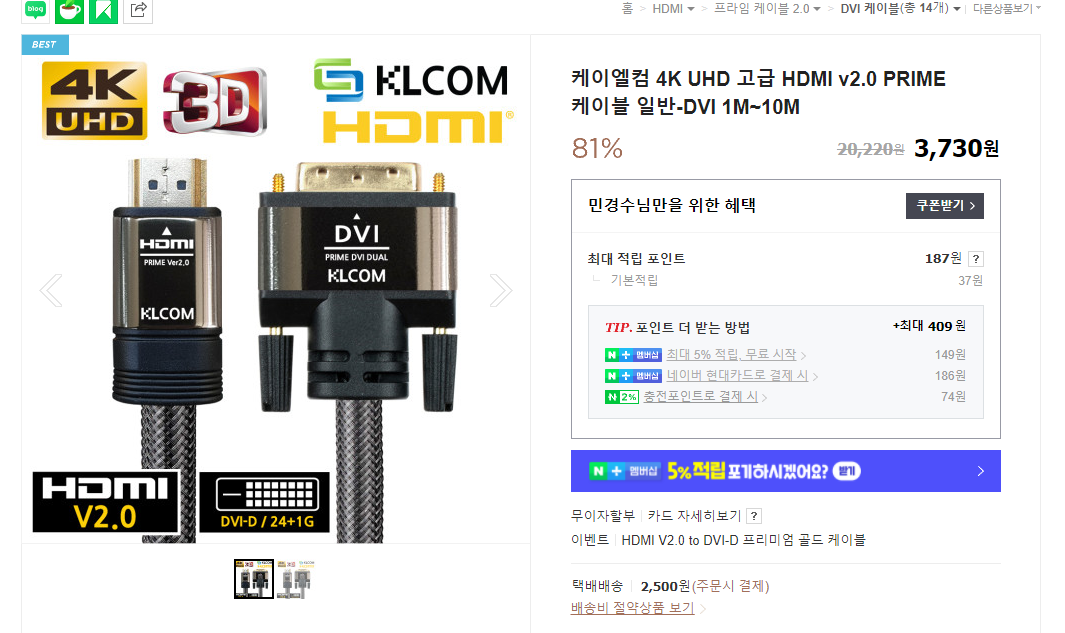Open DVI 케이블 category dropdown
Image resolution: width=1065 pixels, height=633 pixels.
(900, 9)
